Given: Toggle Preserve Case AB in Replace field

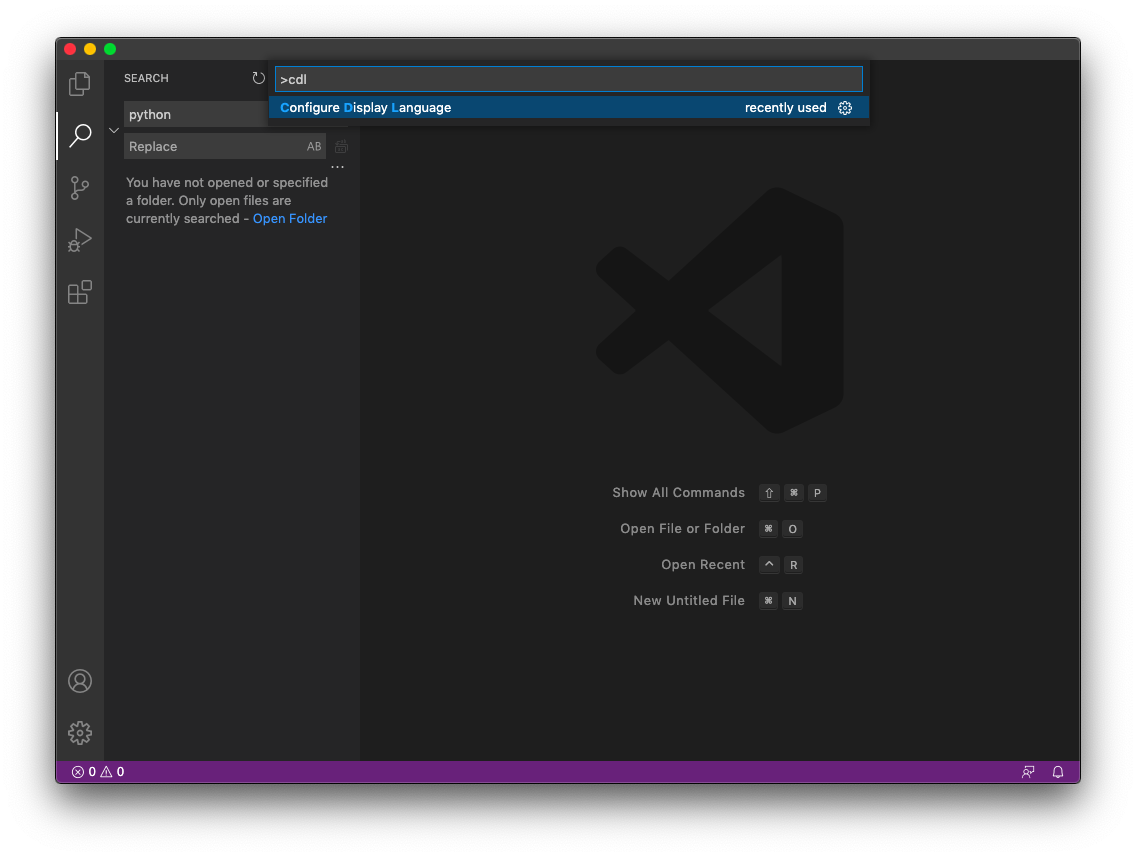Looking at the screenshot, I should pos(314,146).
